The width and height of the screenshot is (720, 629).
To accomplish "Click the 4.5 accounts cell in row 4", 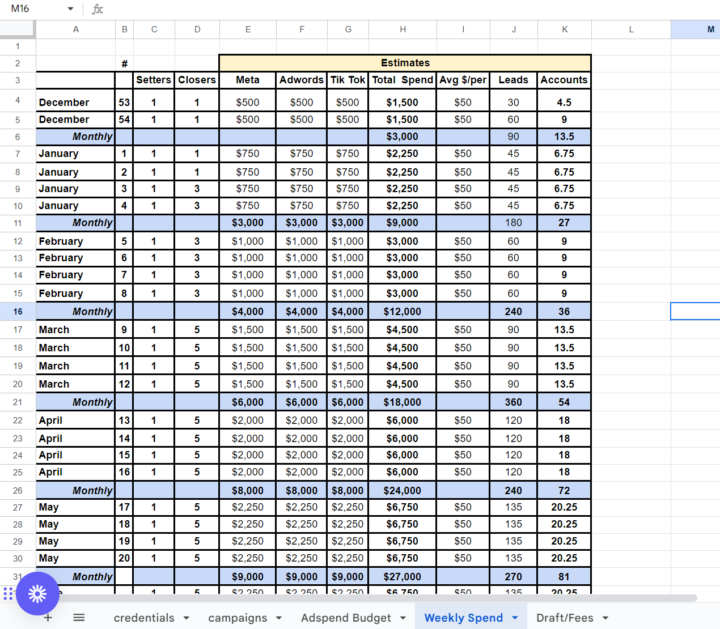I will click(564, 102).
